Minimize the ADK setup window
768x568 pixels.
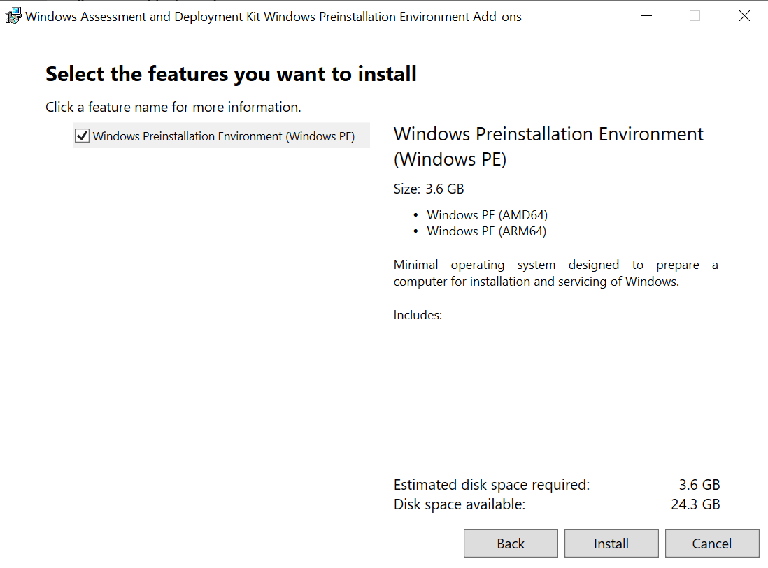(647, 16)
